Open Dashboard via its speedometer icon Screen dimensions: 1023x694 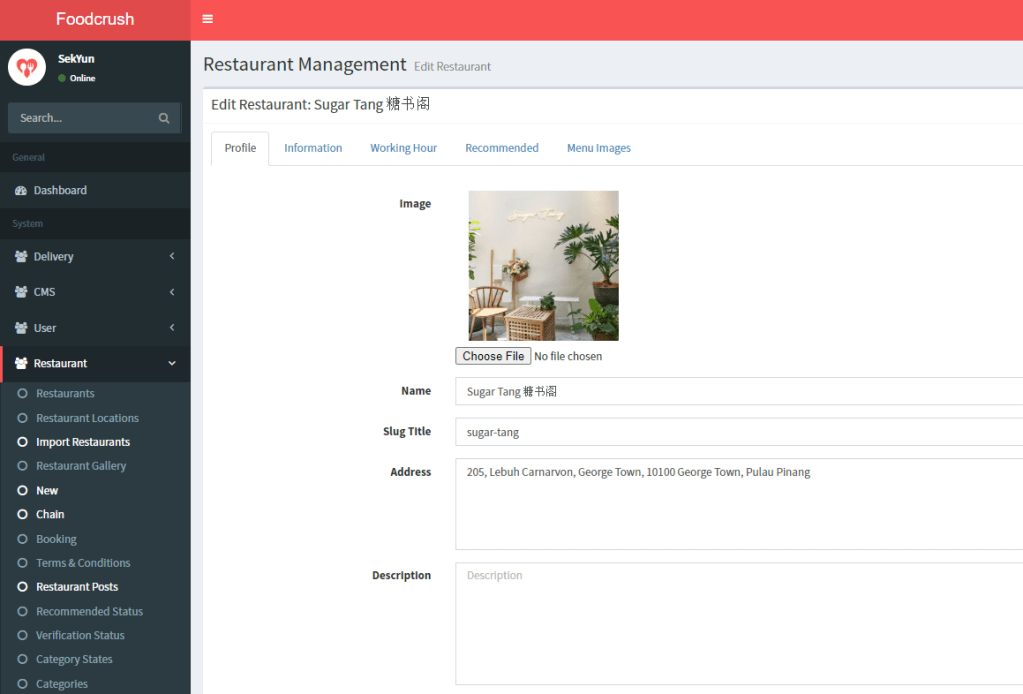coord(21,190)
